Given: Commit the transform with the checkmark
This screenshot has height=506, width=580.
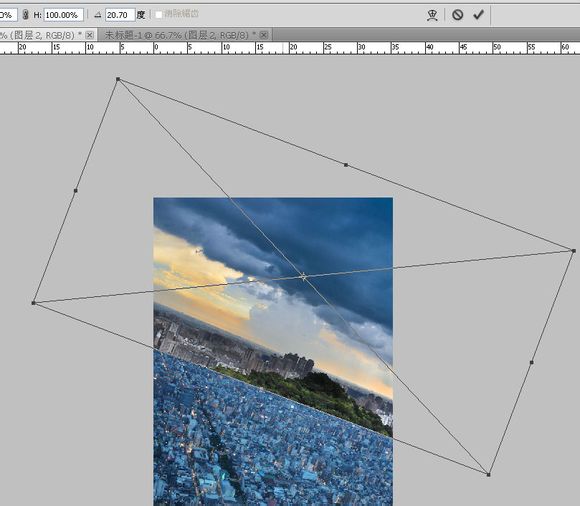Looking at the screenshot, I should coord(478,15).
